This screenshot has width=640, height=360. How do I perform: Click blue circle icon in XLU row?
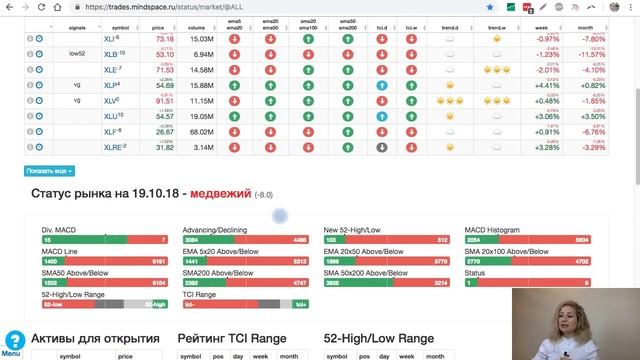click(x=39, y=116)
